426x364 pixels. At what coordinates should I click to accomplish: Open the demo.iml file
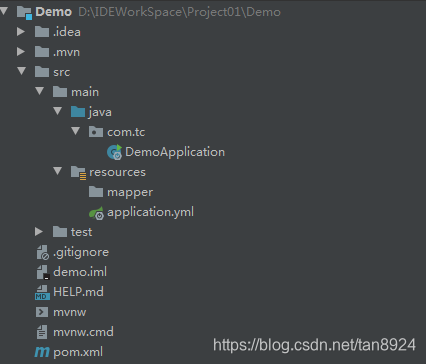click(80, 272)
